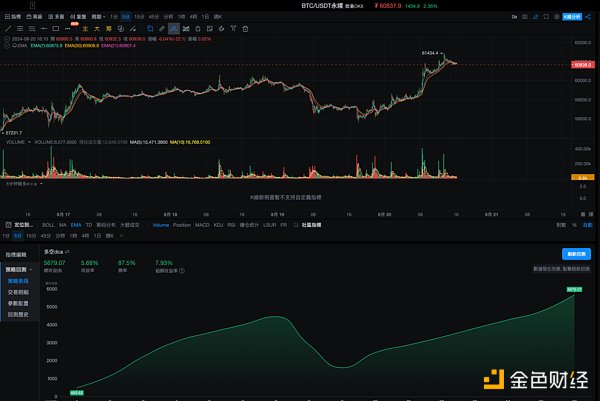The height and width of the screenshot is (401, 600).
Task: Click the blue refresh backtest button
Action: [x=576, y=254]
